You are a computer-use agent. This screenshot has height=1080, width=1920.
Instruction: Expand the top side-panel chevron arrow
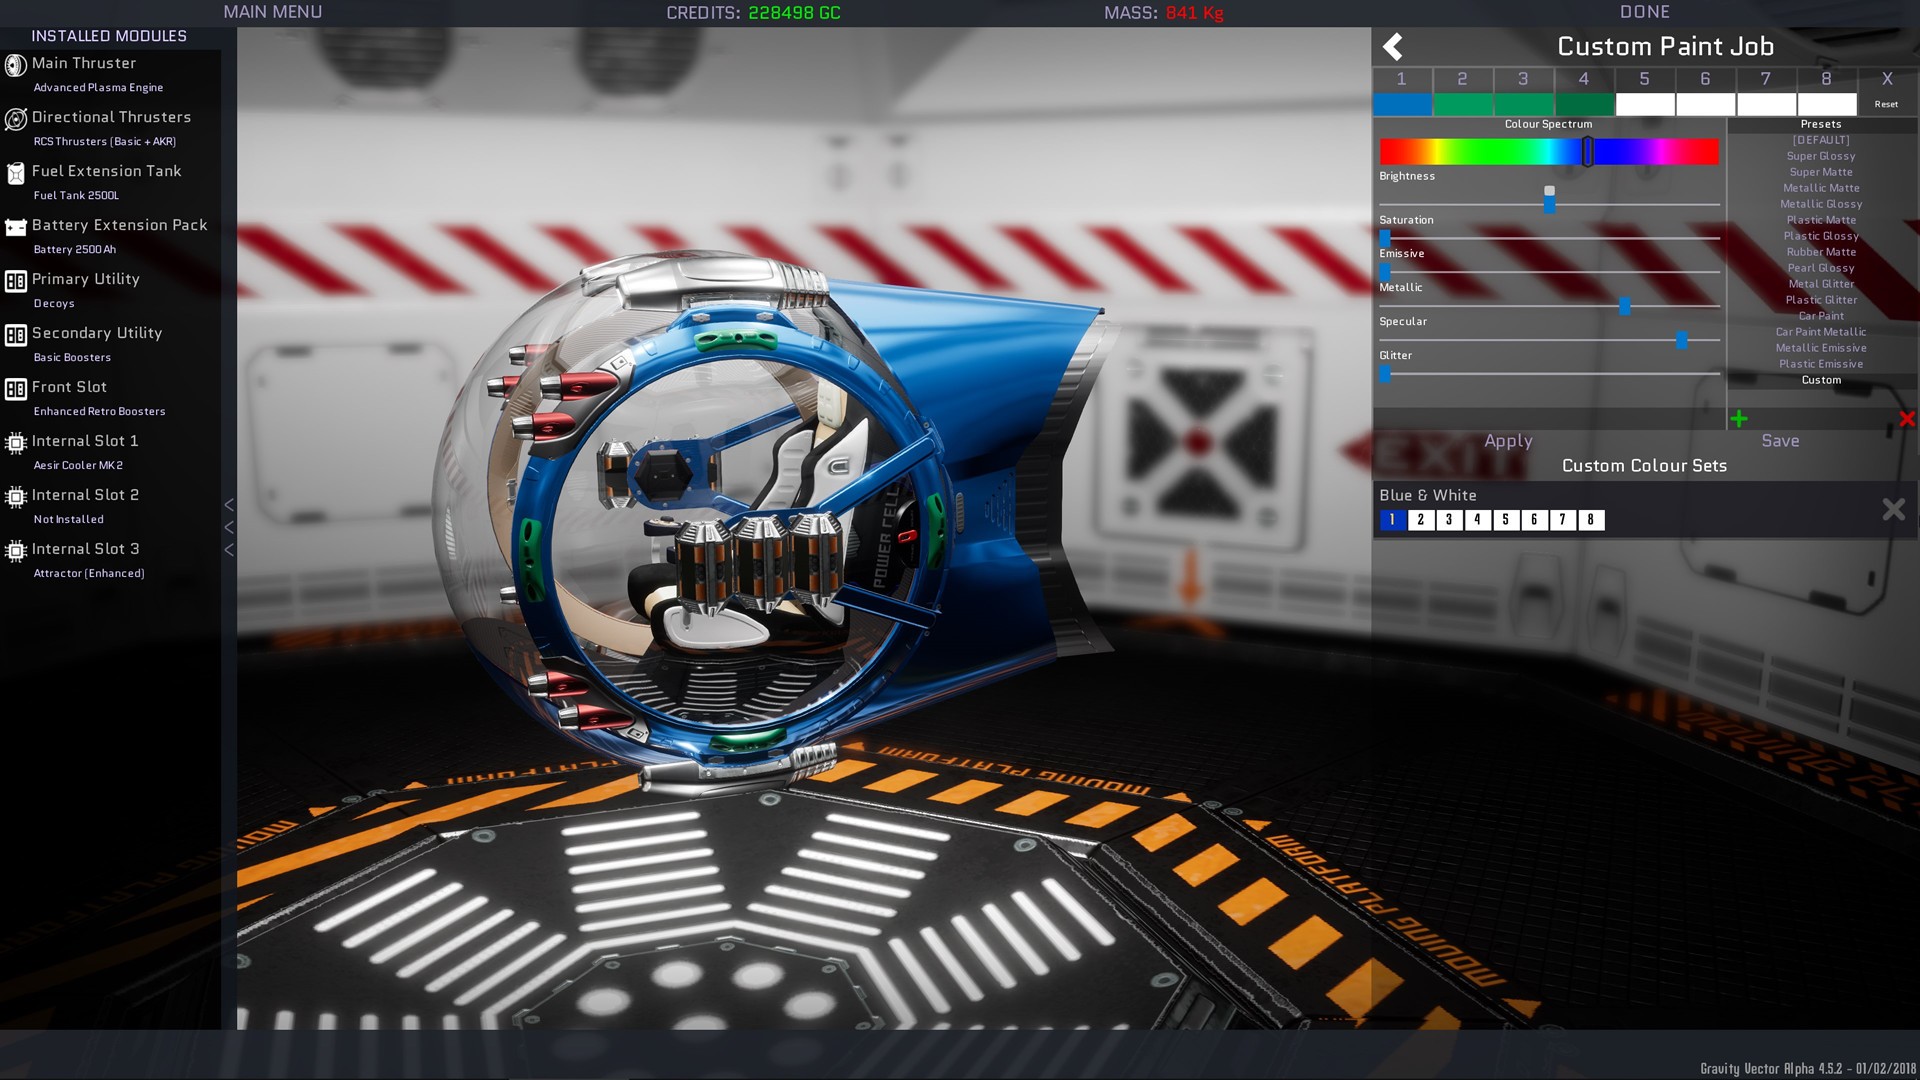coord(229,505)
